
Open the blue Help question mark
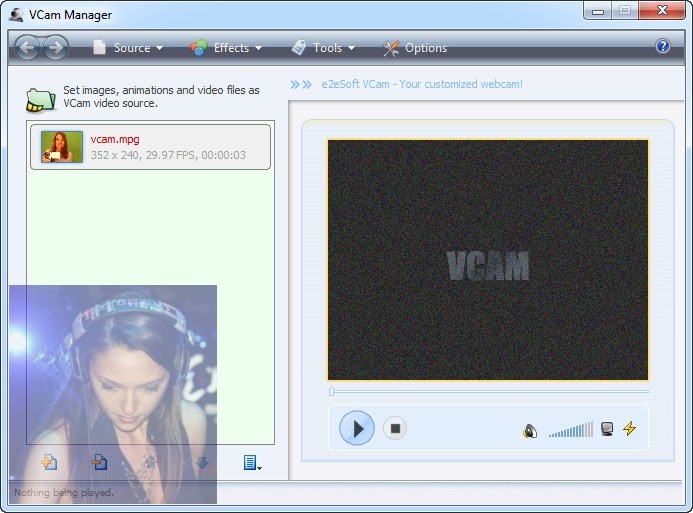tap(663, 46)
